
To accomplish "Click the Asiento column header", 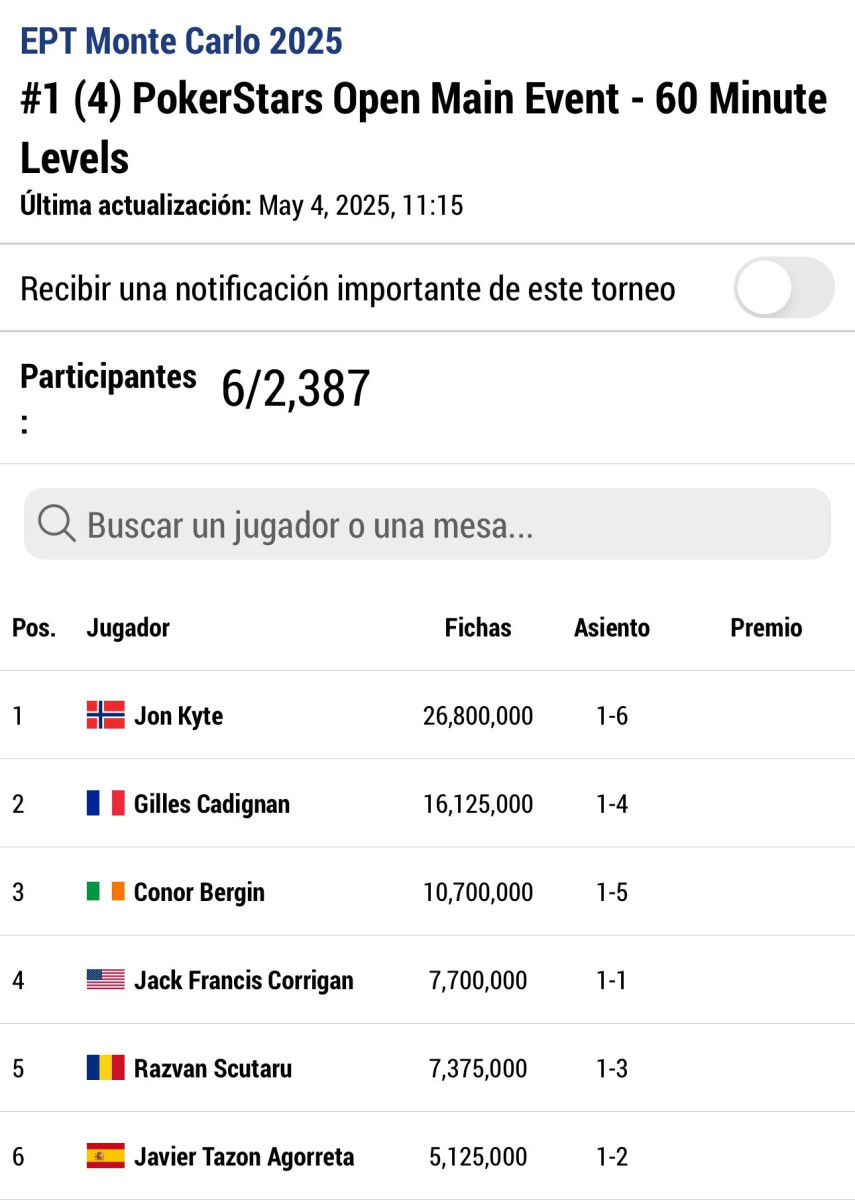I will coord(611,628).
